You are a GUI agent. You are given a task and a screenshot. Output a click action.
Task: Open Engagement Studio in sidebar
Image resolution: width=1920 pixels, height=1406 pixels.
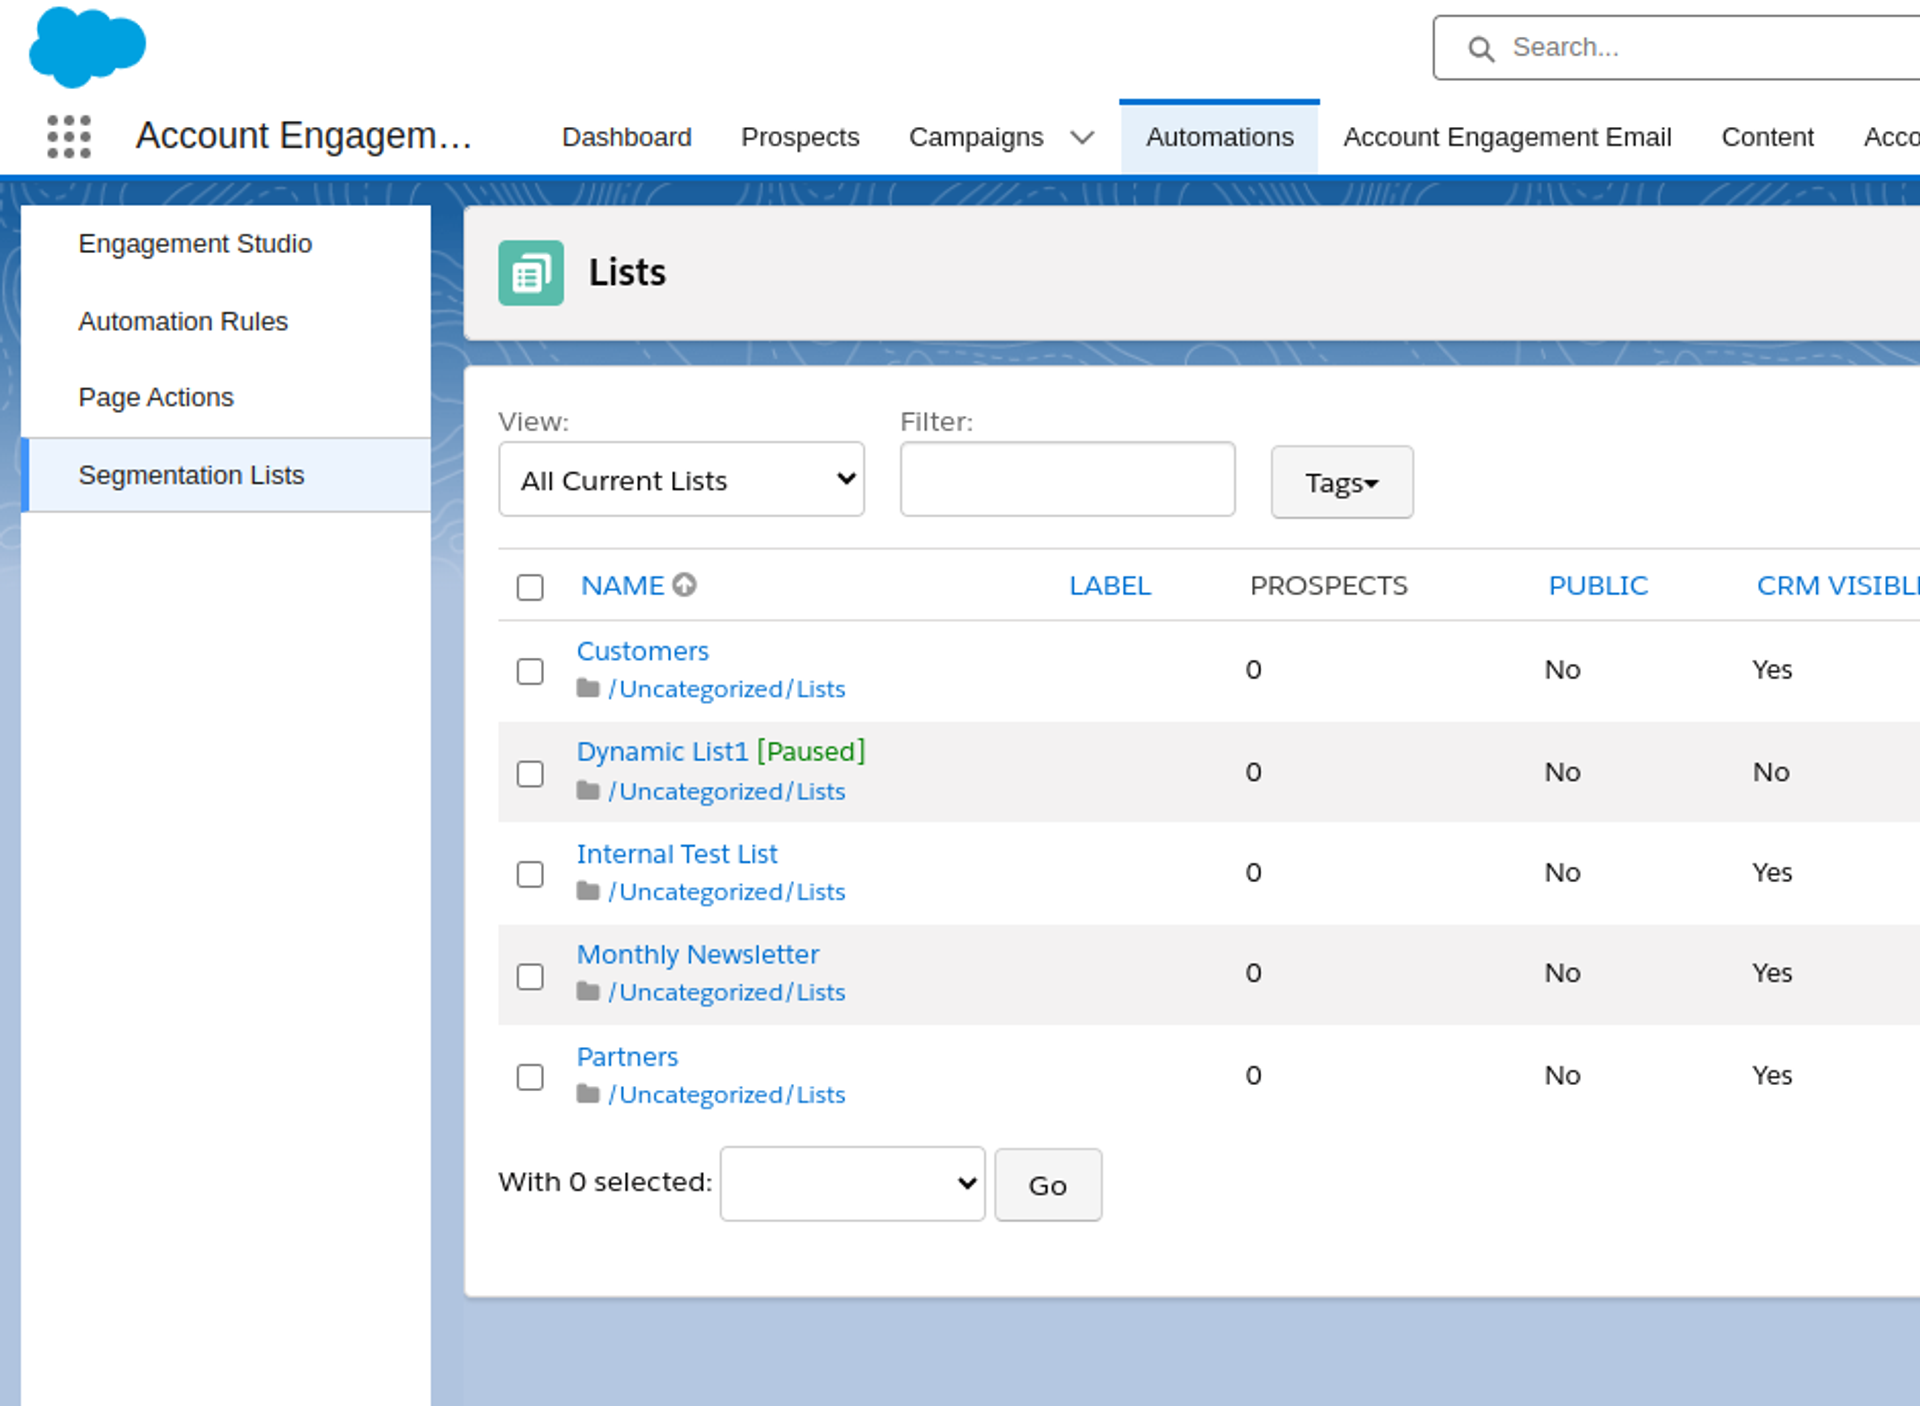tap(195, 244)
